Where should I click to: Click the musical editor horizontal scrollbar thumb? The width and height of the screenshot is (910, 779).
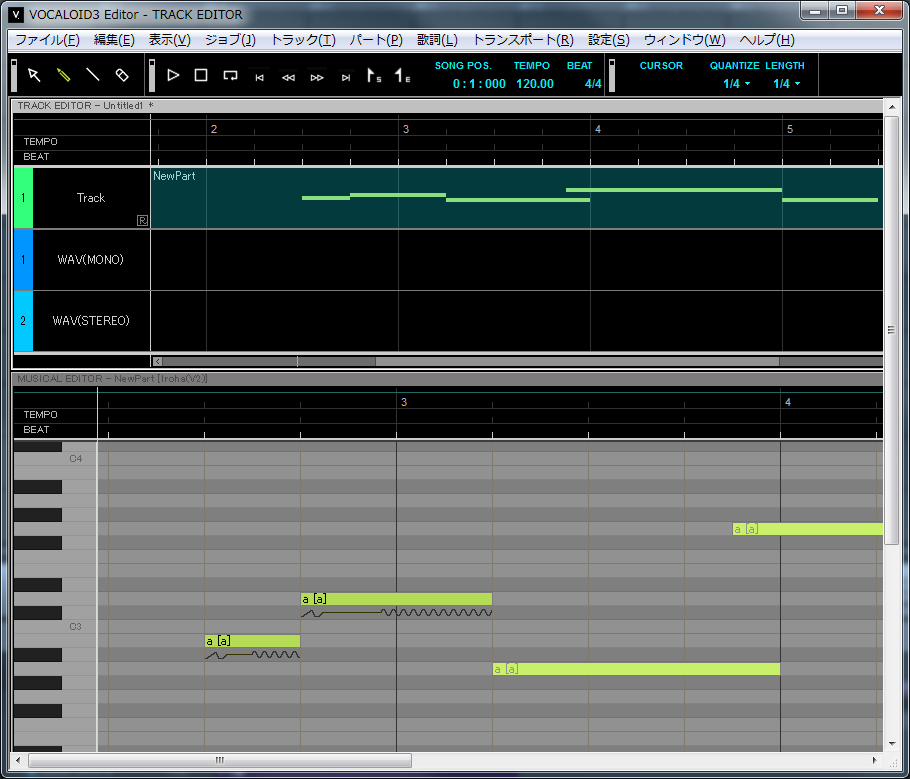(220, 760)
